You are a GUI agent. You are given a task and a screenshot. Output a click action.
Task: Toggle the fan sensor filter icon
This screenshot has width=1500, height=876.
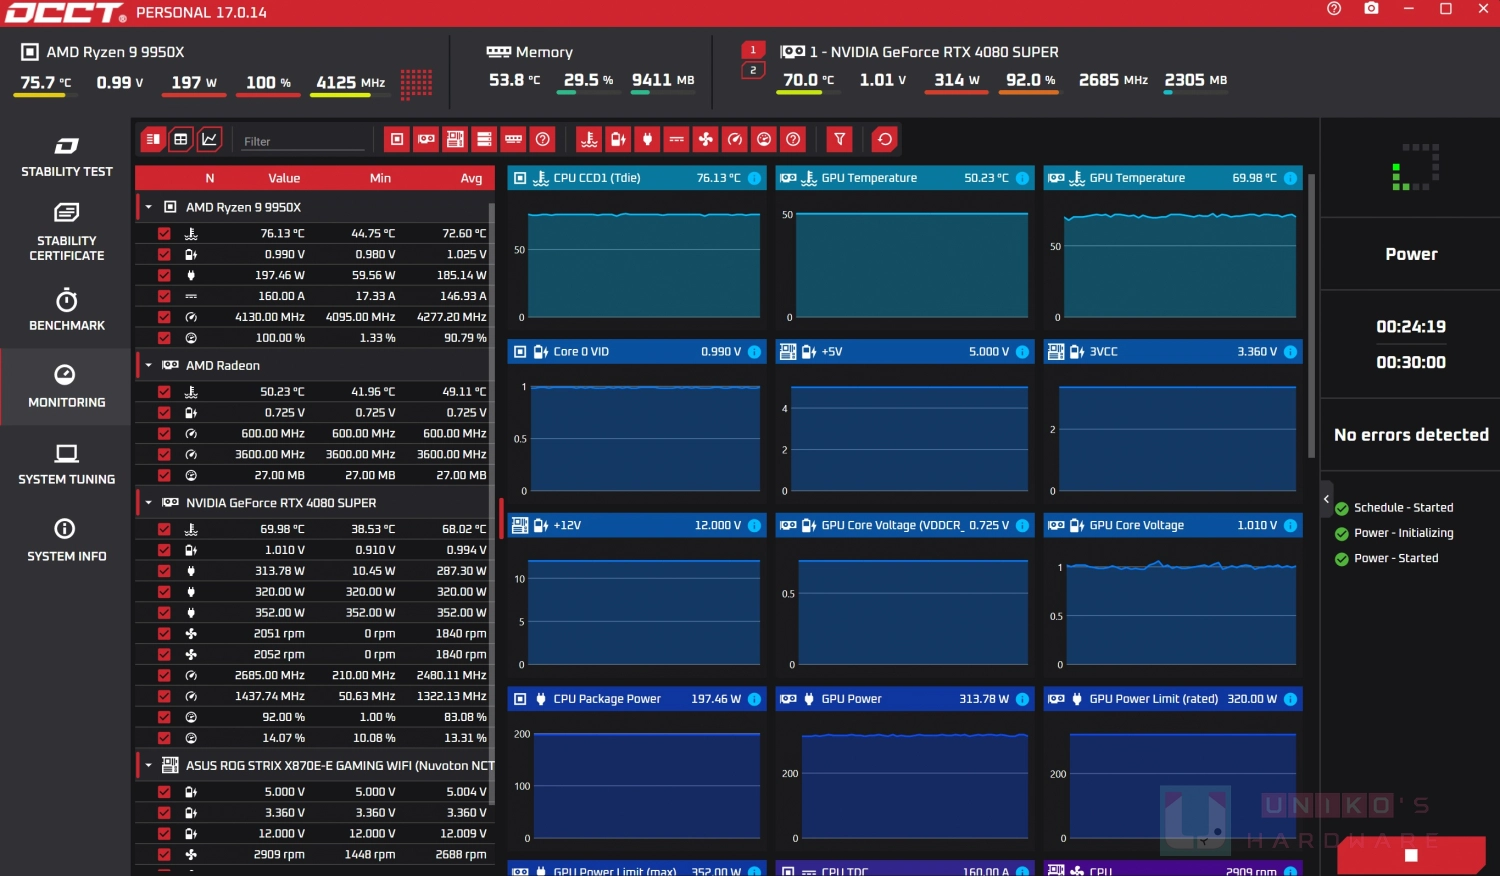[x=706, y=139]
